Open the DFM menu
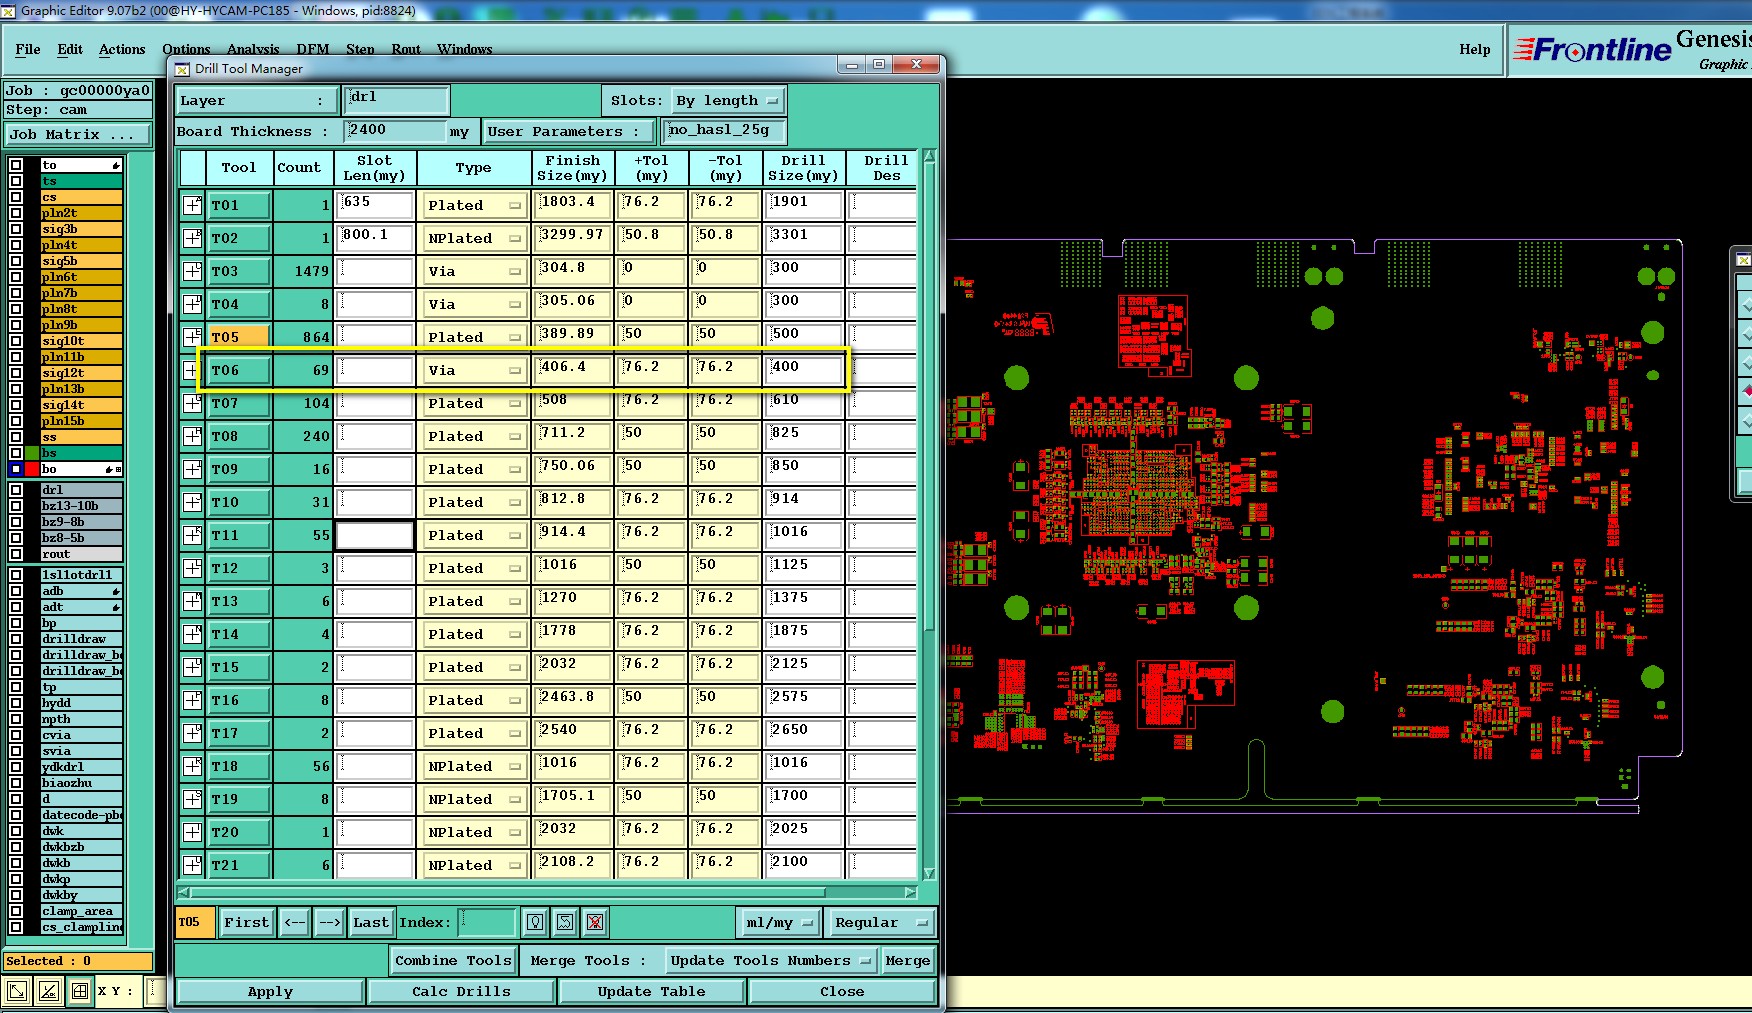 (313, 49)
